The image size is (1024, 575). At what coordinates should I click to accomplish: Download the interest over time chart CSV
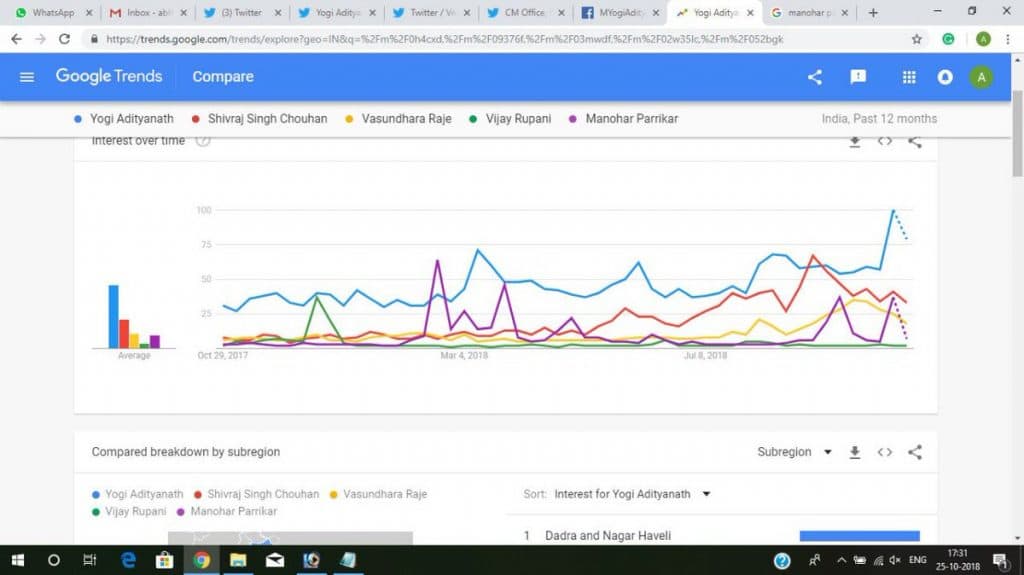(x=854, y=141)
